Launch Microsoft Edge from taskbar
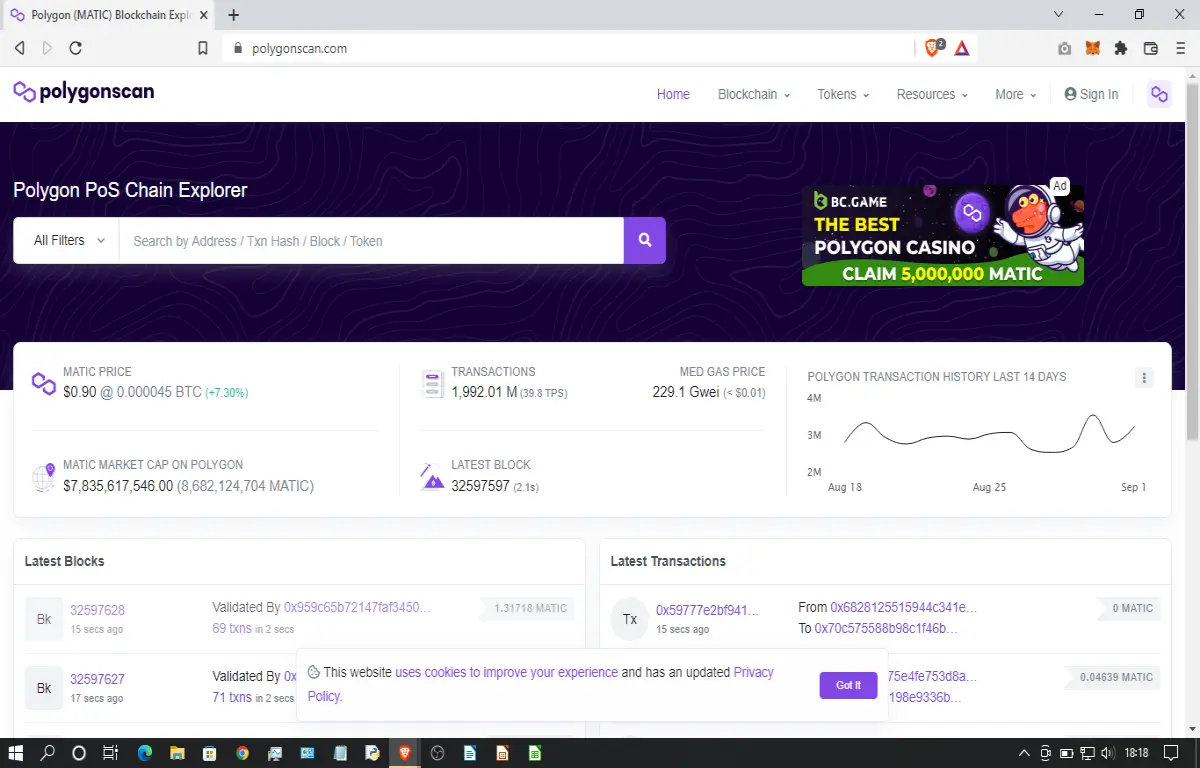This screenshot has height=768, width=1200. [144, 753]
